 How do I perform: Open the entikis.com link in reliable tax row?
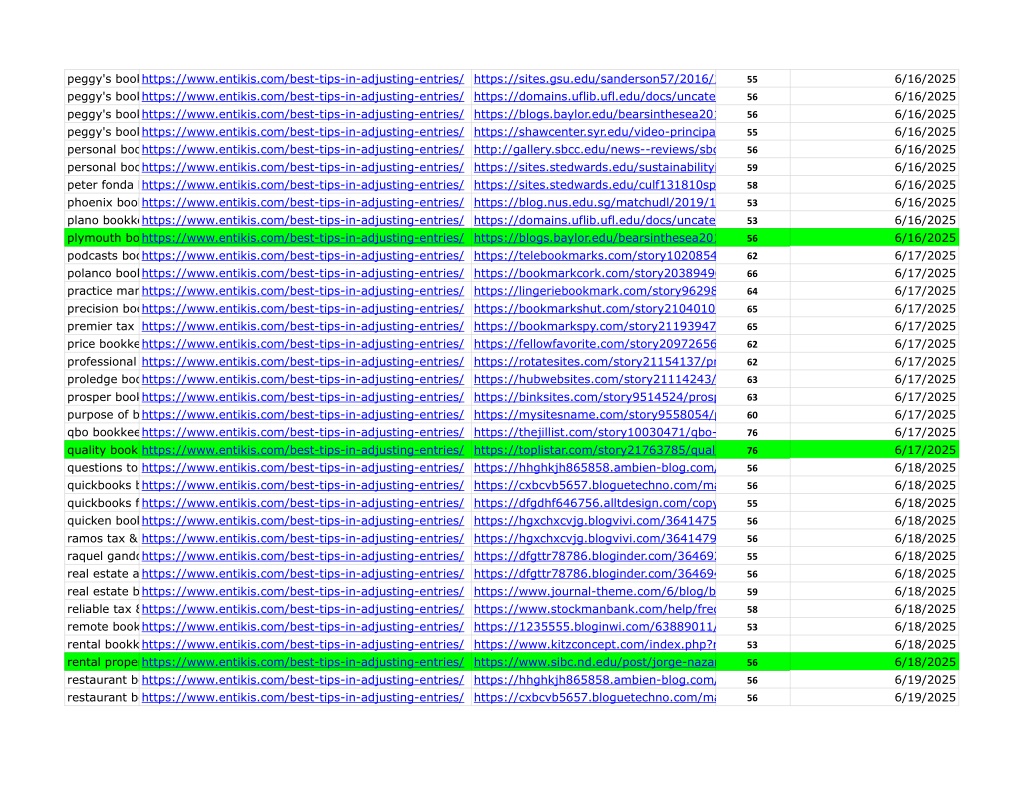pyautogui.click(x=302, y=609)
